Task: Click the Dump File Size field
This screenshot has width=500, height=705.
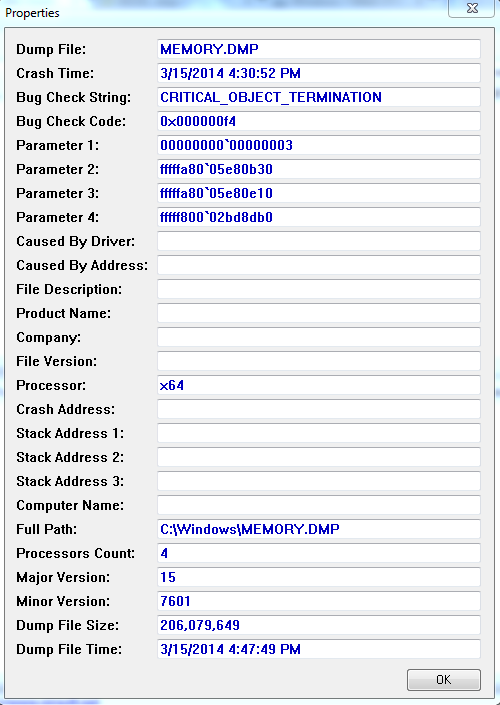Action: 319,625
